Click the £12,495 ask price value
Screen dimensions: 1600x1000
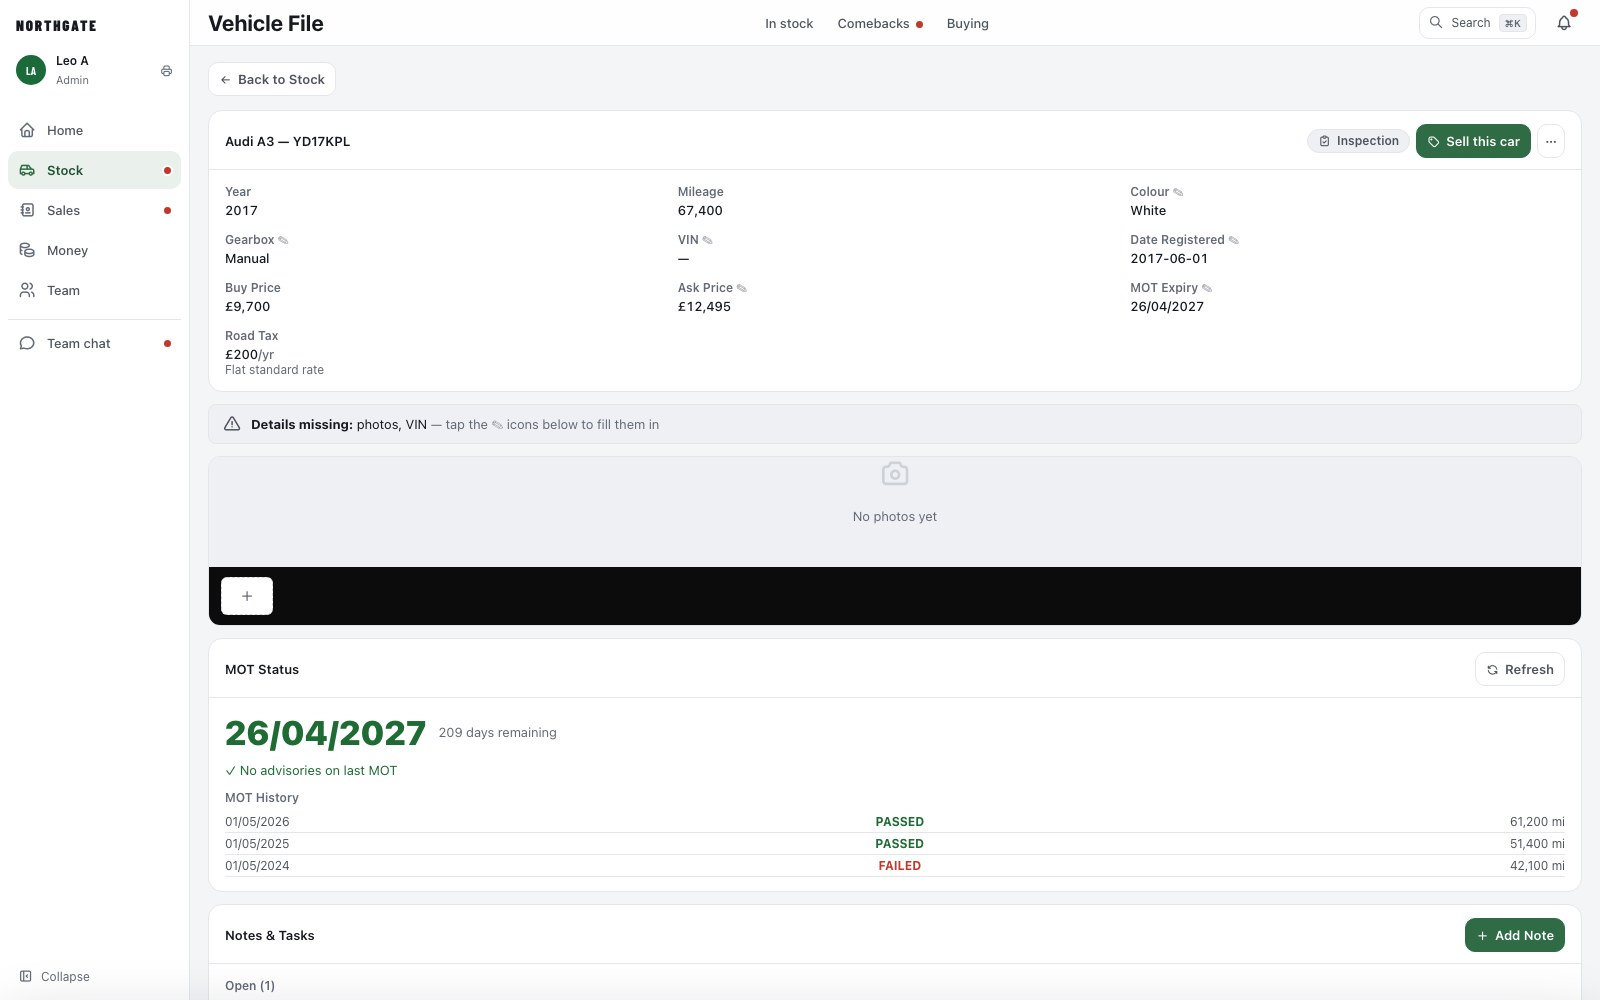(x=704, y=307)
